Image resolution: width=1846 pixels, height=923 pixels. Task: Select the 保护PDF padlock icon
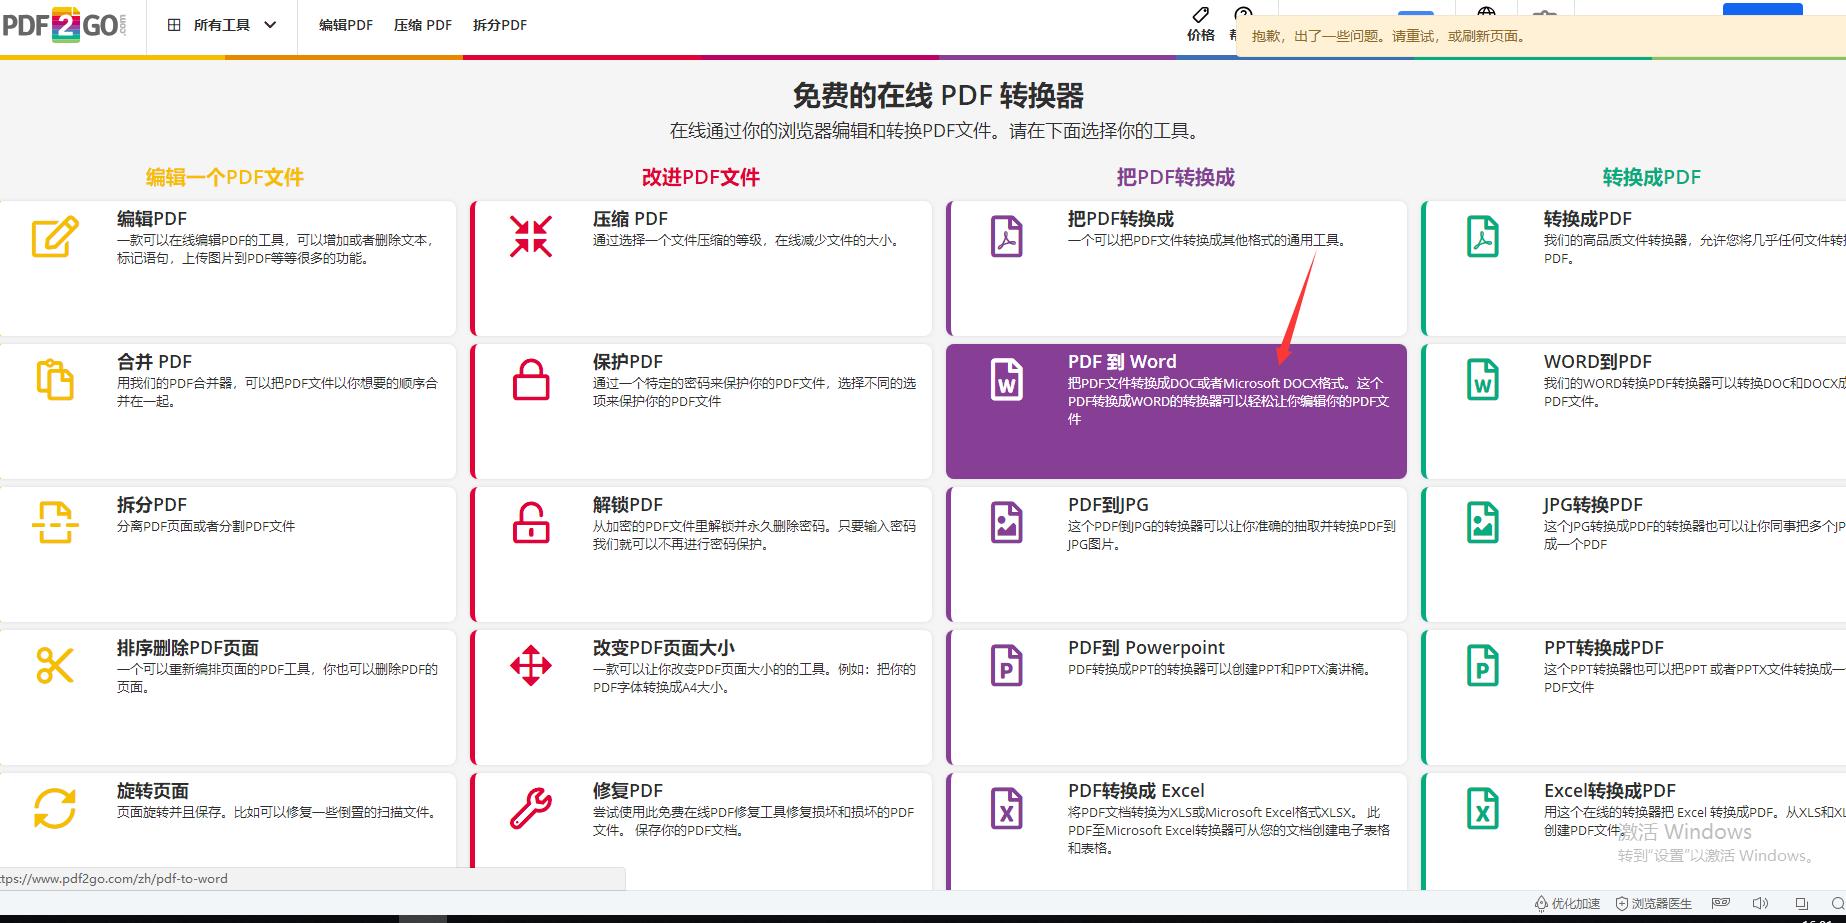530,381
